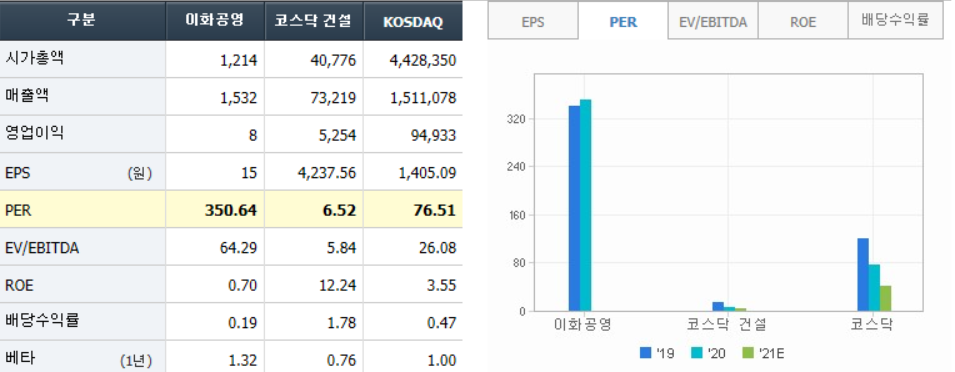This screenshot has height=372, width=955.
Task: Toggle the '21E legend green swatch
Action: [748, 353]
